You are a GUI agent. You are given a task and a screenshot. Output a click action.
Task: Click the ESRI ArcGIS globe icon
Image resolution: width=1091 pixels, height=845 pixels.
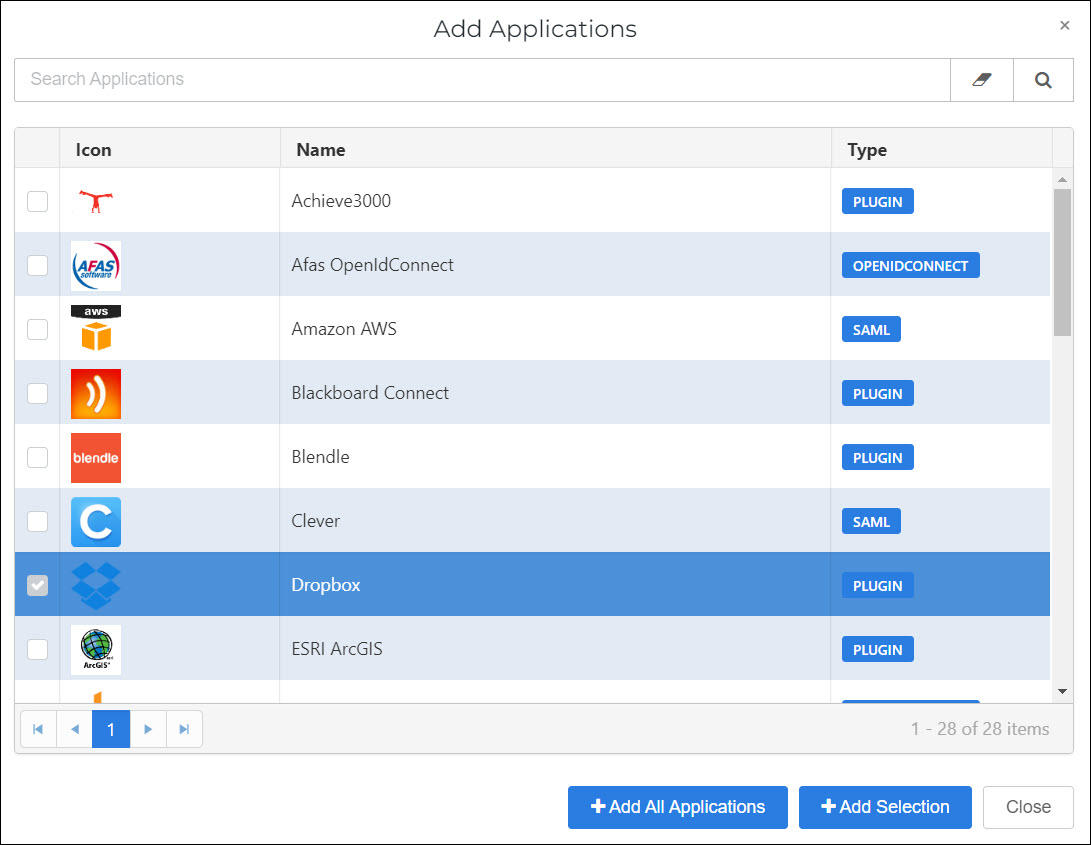coord(96,649)
